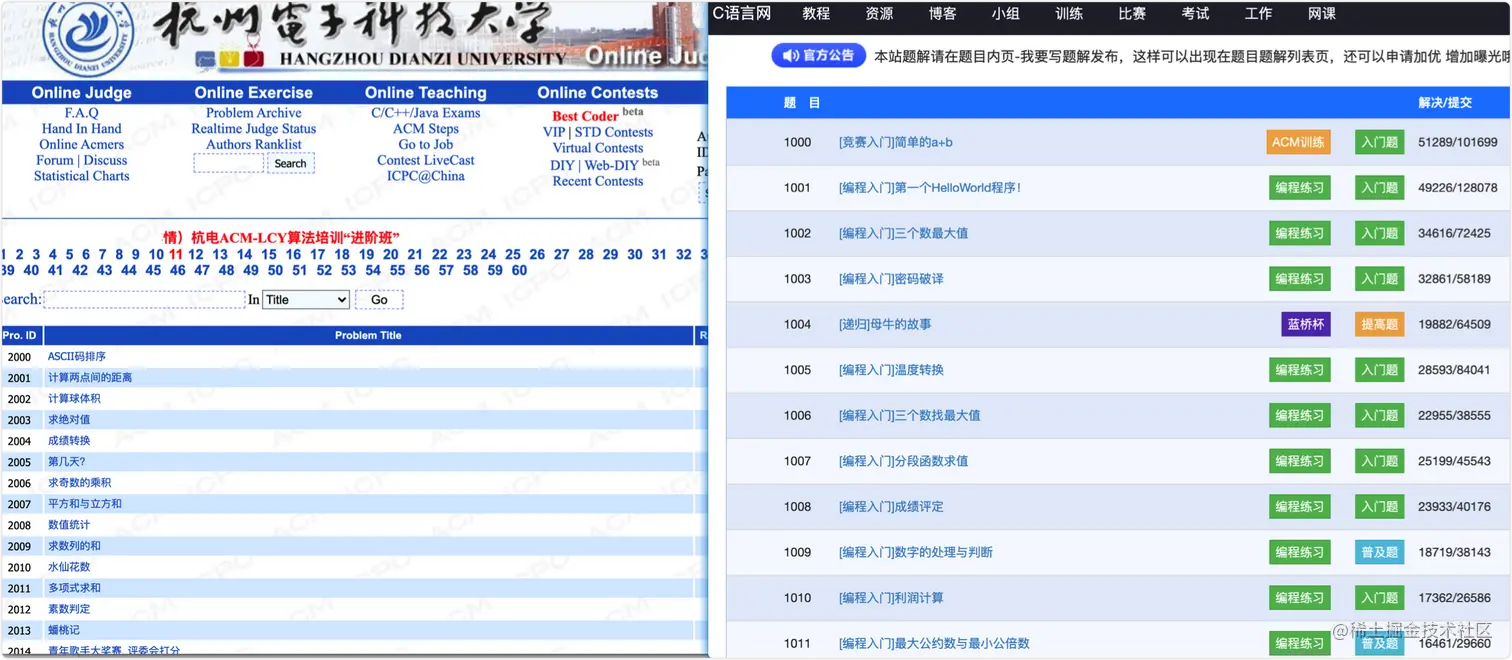Click the 普及题 badge on problem 1009
The width and height of the screenshot is (1512, 660).
1378,551
